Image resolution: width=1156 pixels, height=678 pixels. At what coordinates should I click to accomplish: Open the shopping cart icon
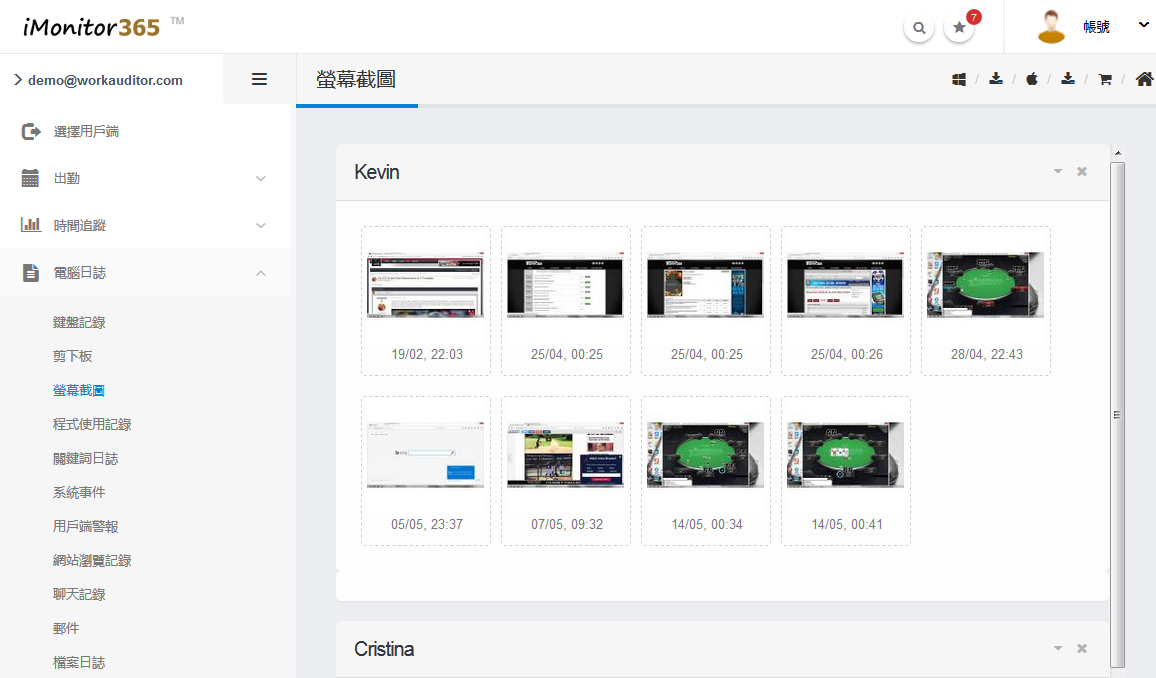1105,80
